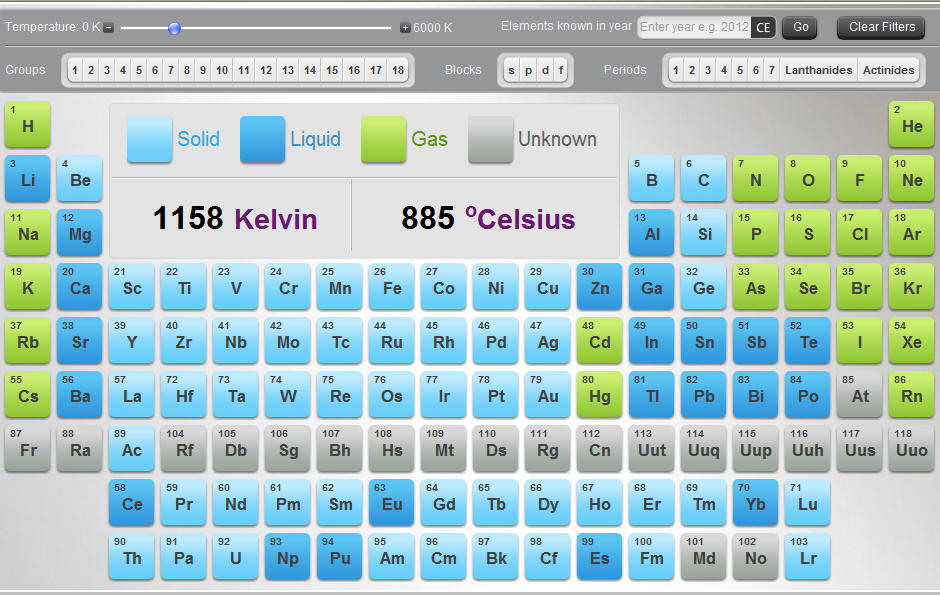940x595 pixels.
Task: Select the f block filter
Action: (x=561, y=70)
